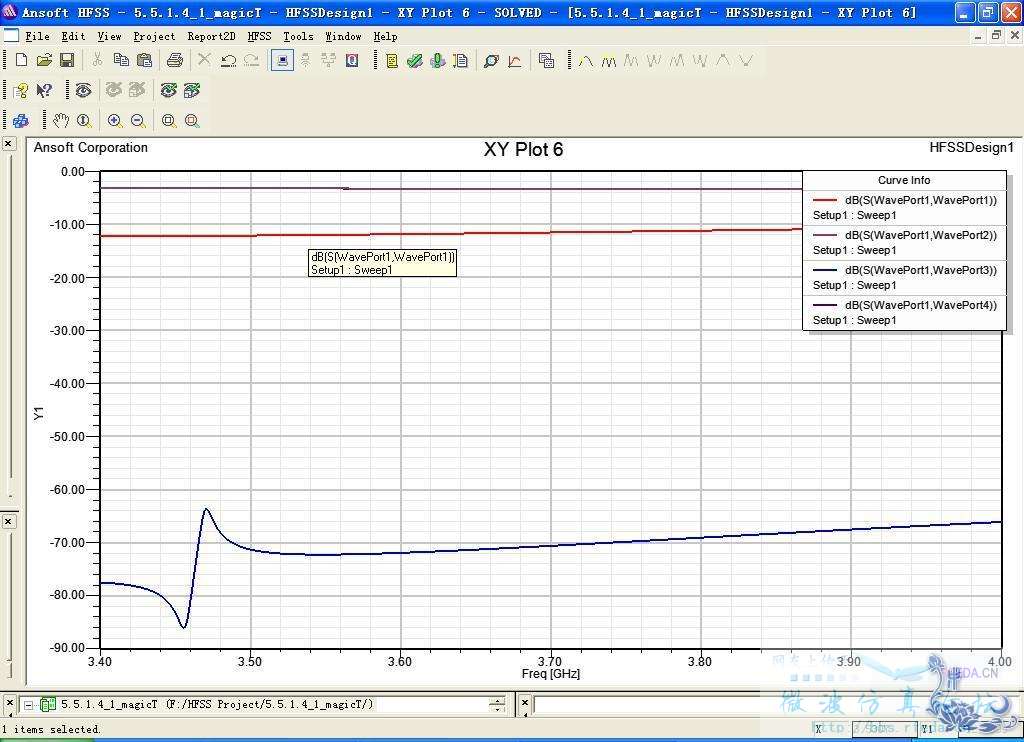Close the message panel at bottom

[x=524, y=704]
